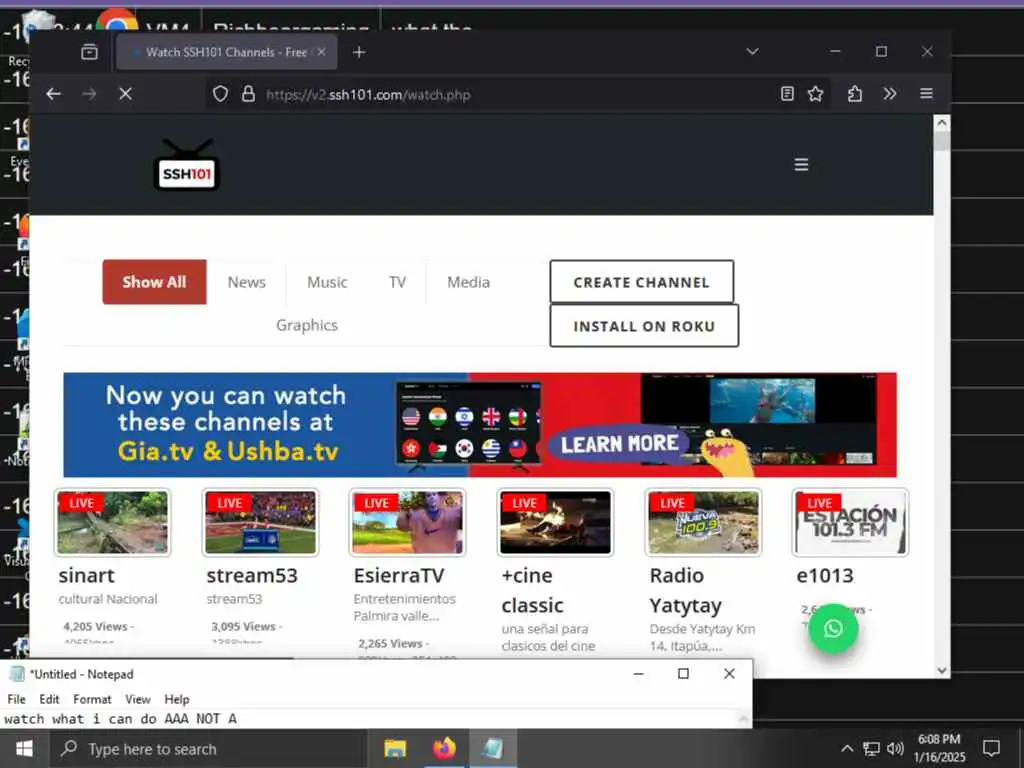Image resolution: width=1024 pixels, height=768 pixels.
Task: Open Notepad Format menu
Action: click(x=92, y=699)
